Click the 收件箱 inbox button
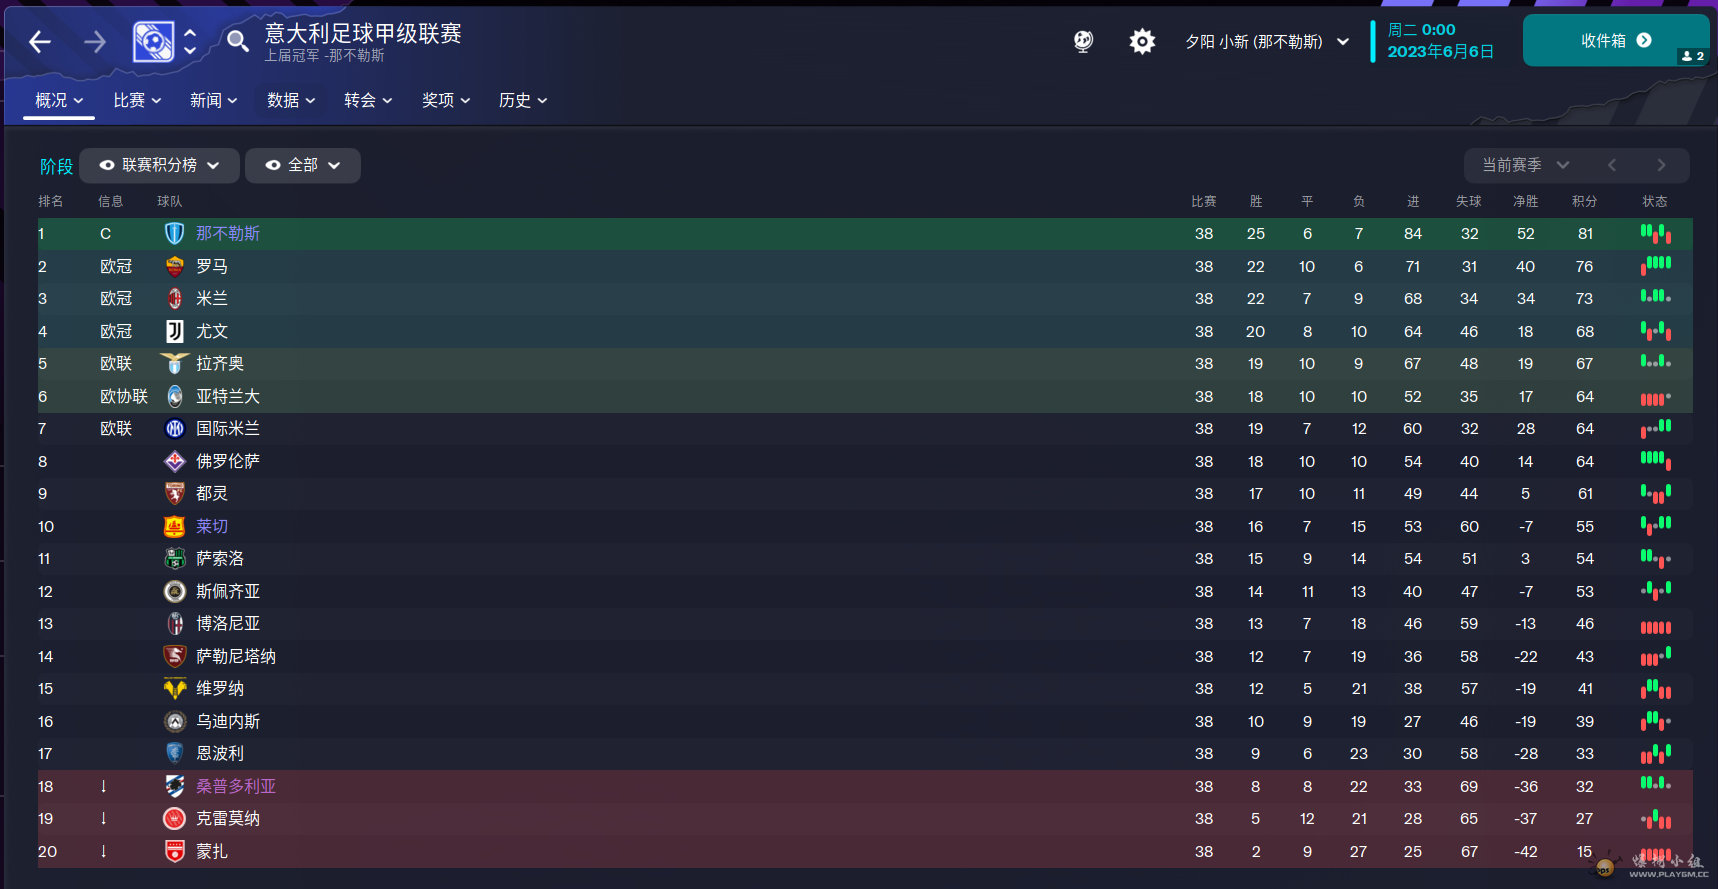 pyautogui.click(x=1616, y=41)
